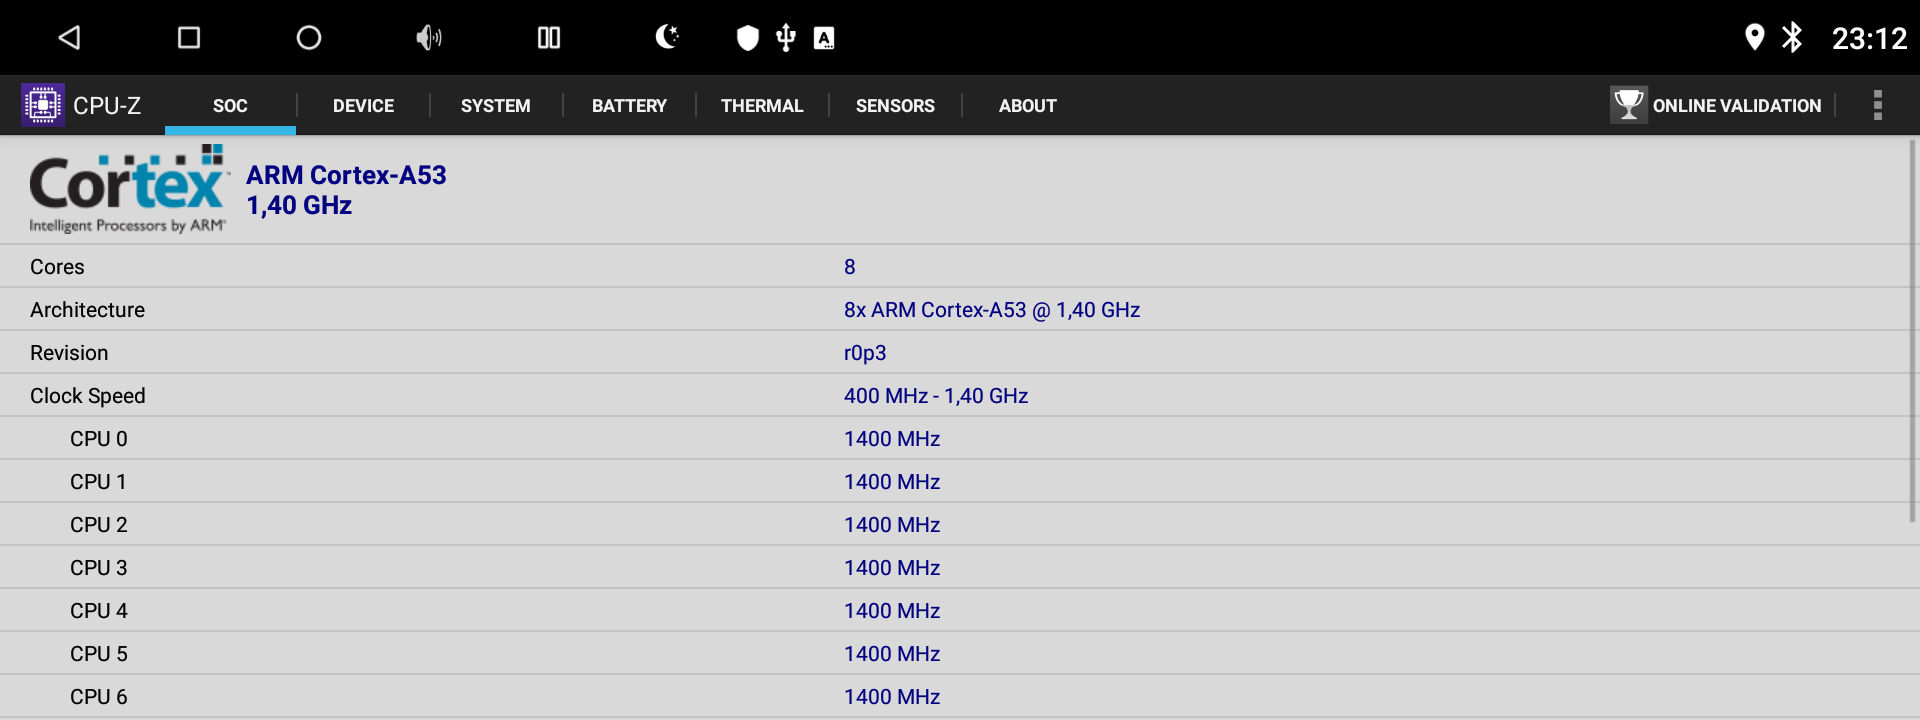Tap the circular home button
This screenshot has height=720, width=1920.
309,38
